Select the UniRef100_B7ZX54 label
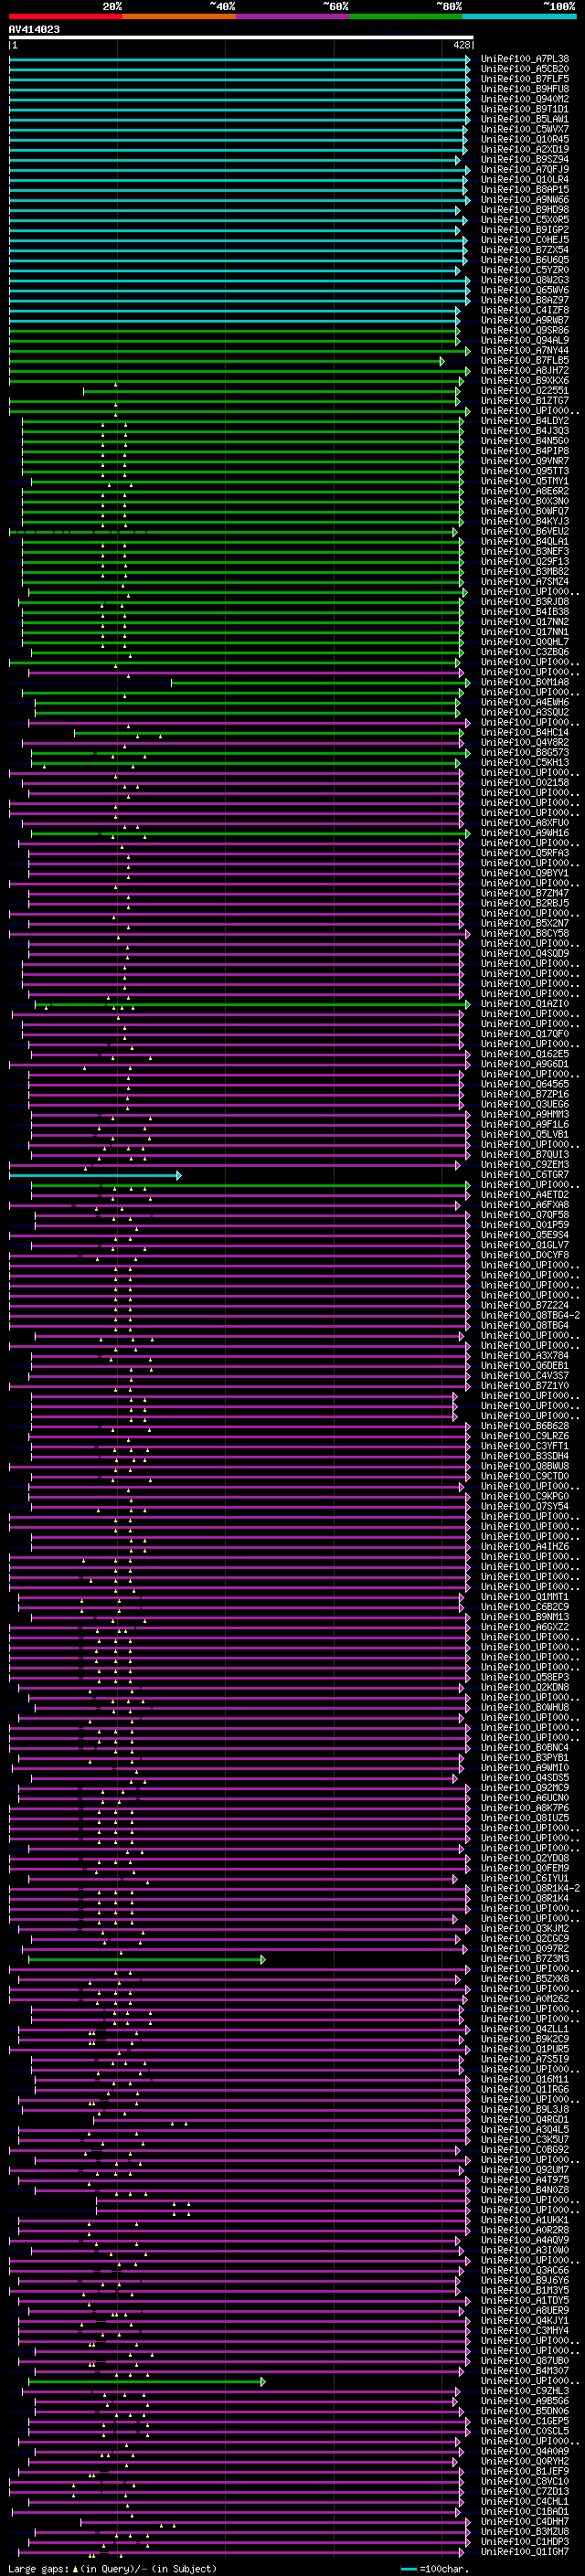Image resolution: width=585 pixels, height=2576 pixels. pos(525,250)
